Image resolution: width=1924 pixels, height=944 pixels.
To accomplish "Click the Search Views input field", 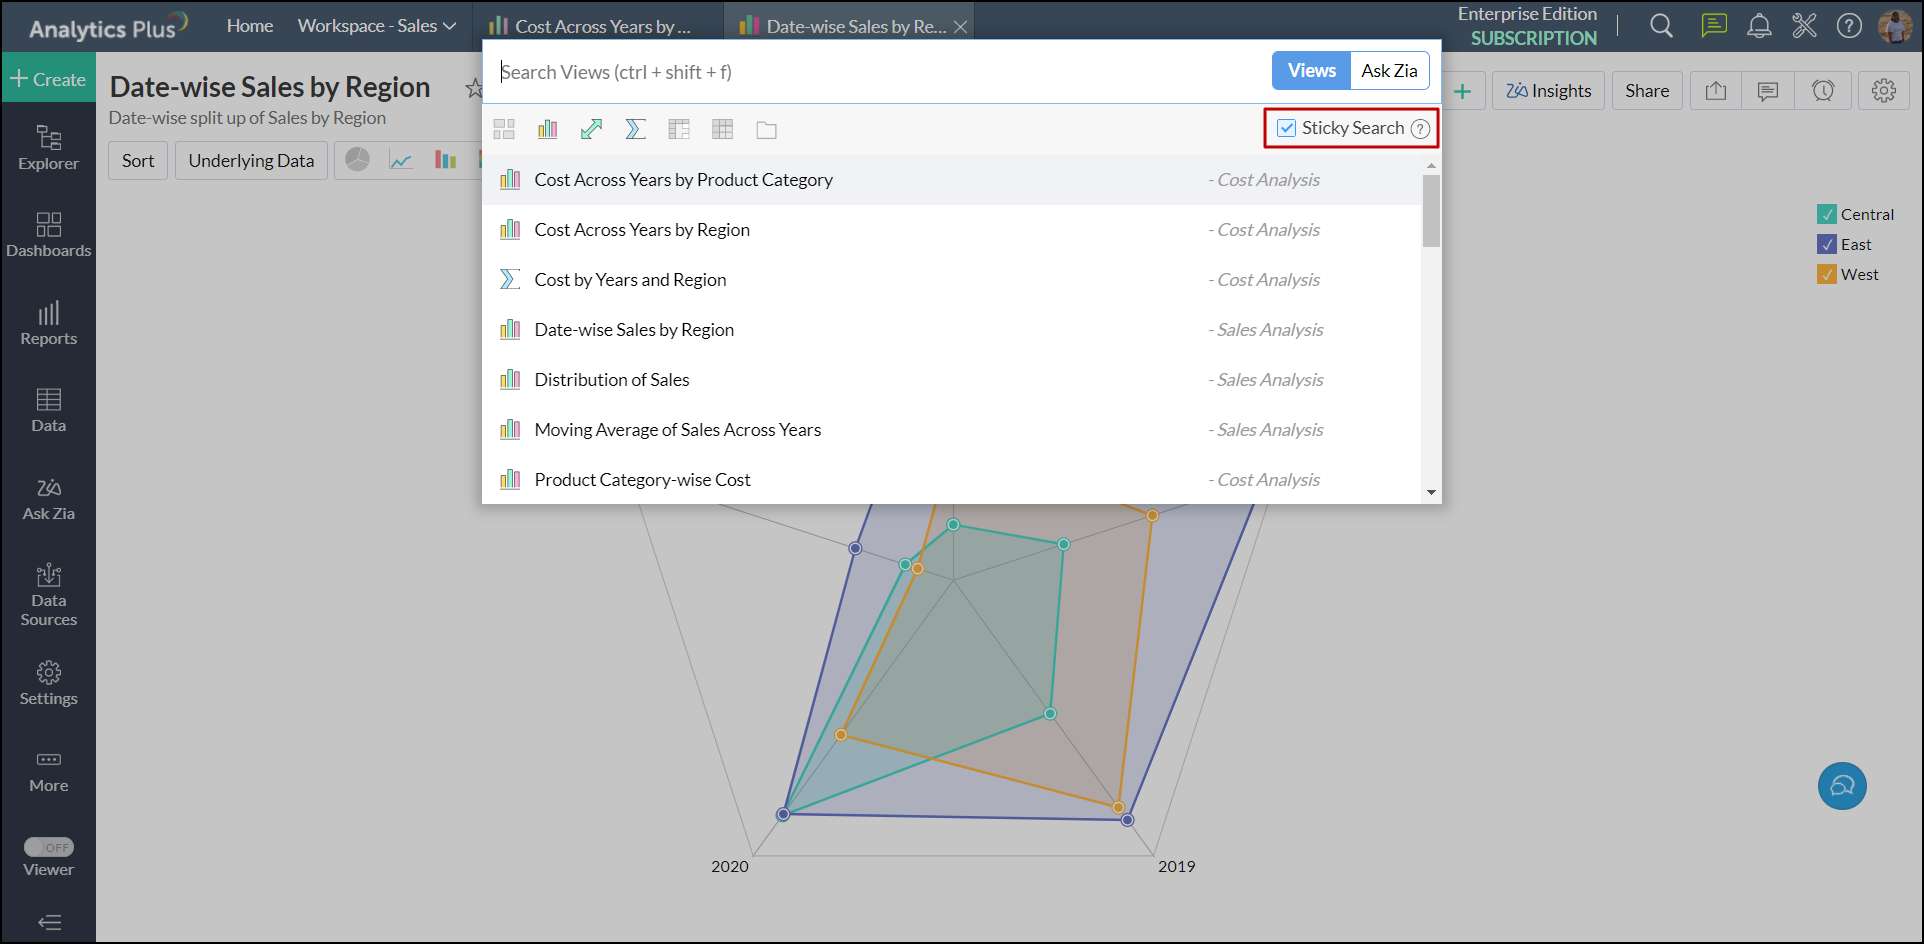I will click(x=880, y=72).
